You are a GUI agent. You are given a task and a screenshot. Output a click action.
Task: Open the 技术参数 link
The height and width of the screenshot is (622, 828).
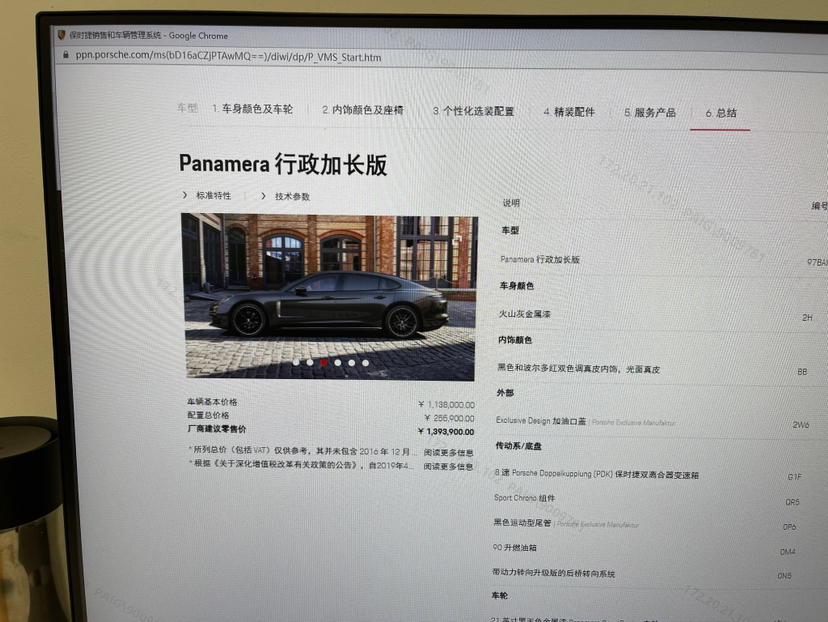(292, 196)
